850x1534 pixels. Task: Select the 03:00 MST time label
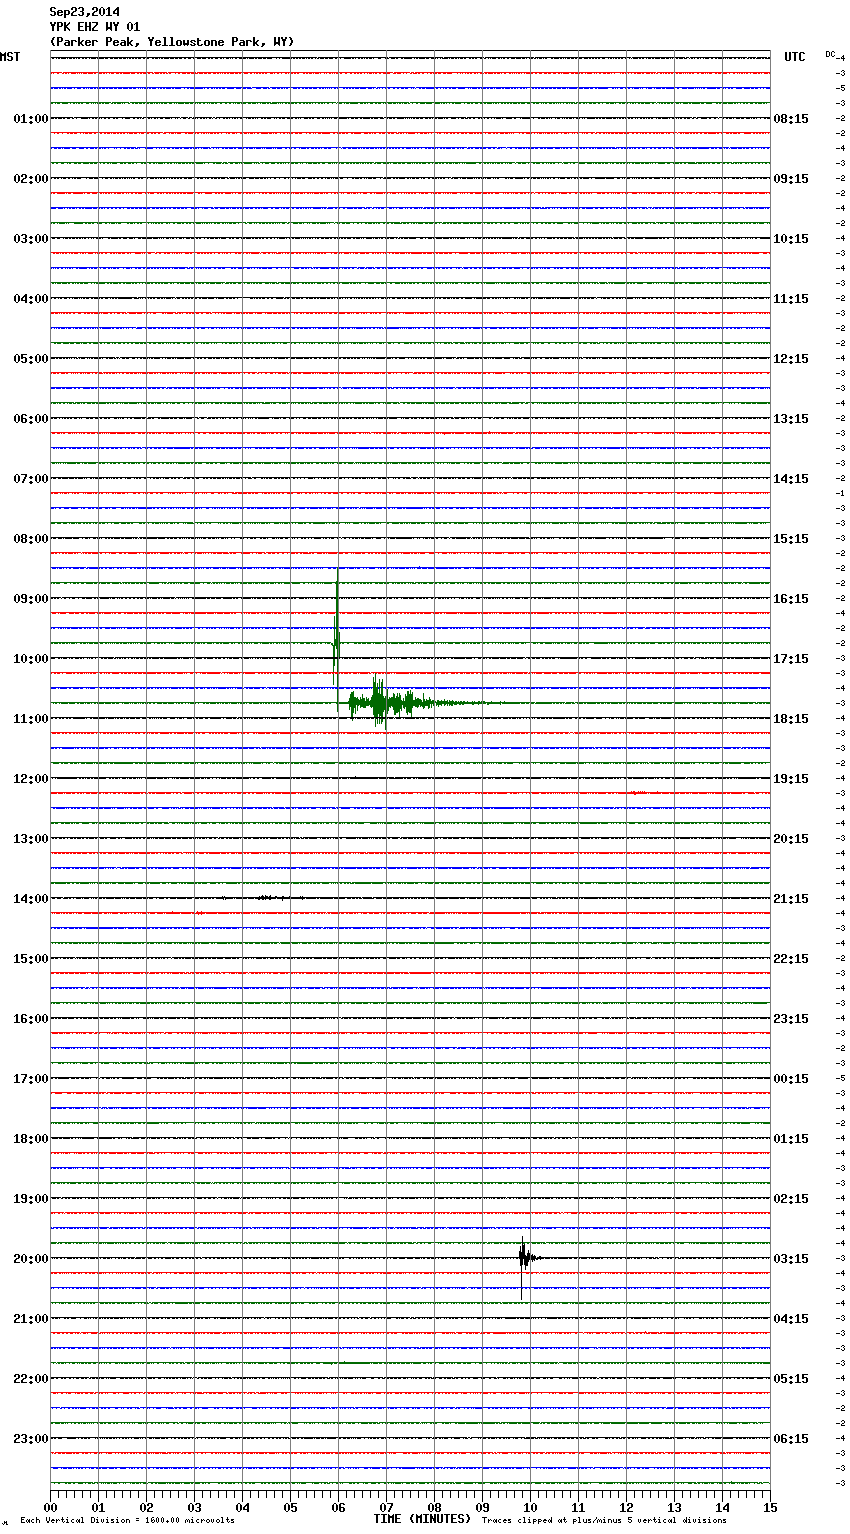(x=30, y=239)
